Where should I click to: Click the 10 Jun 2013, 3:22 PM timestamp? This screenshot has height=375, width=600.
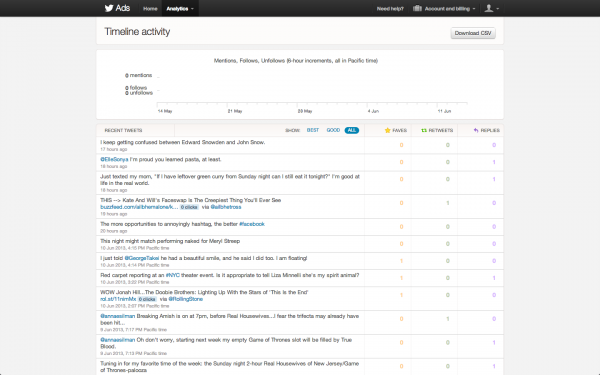coord(135,282)
